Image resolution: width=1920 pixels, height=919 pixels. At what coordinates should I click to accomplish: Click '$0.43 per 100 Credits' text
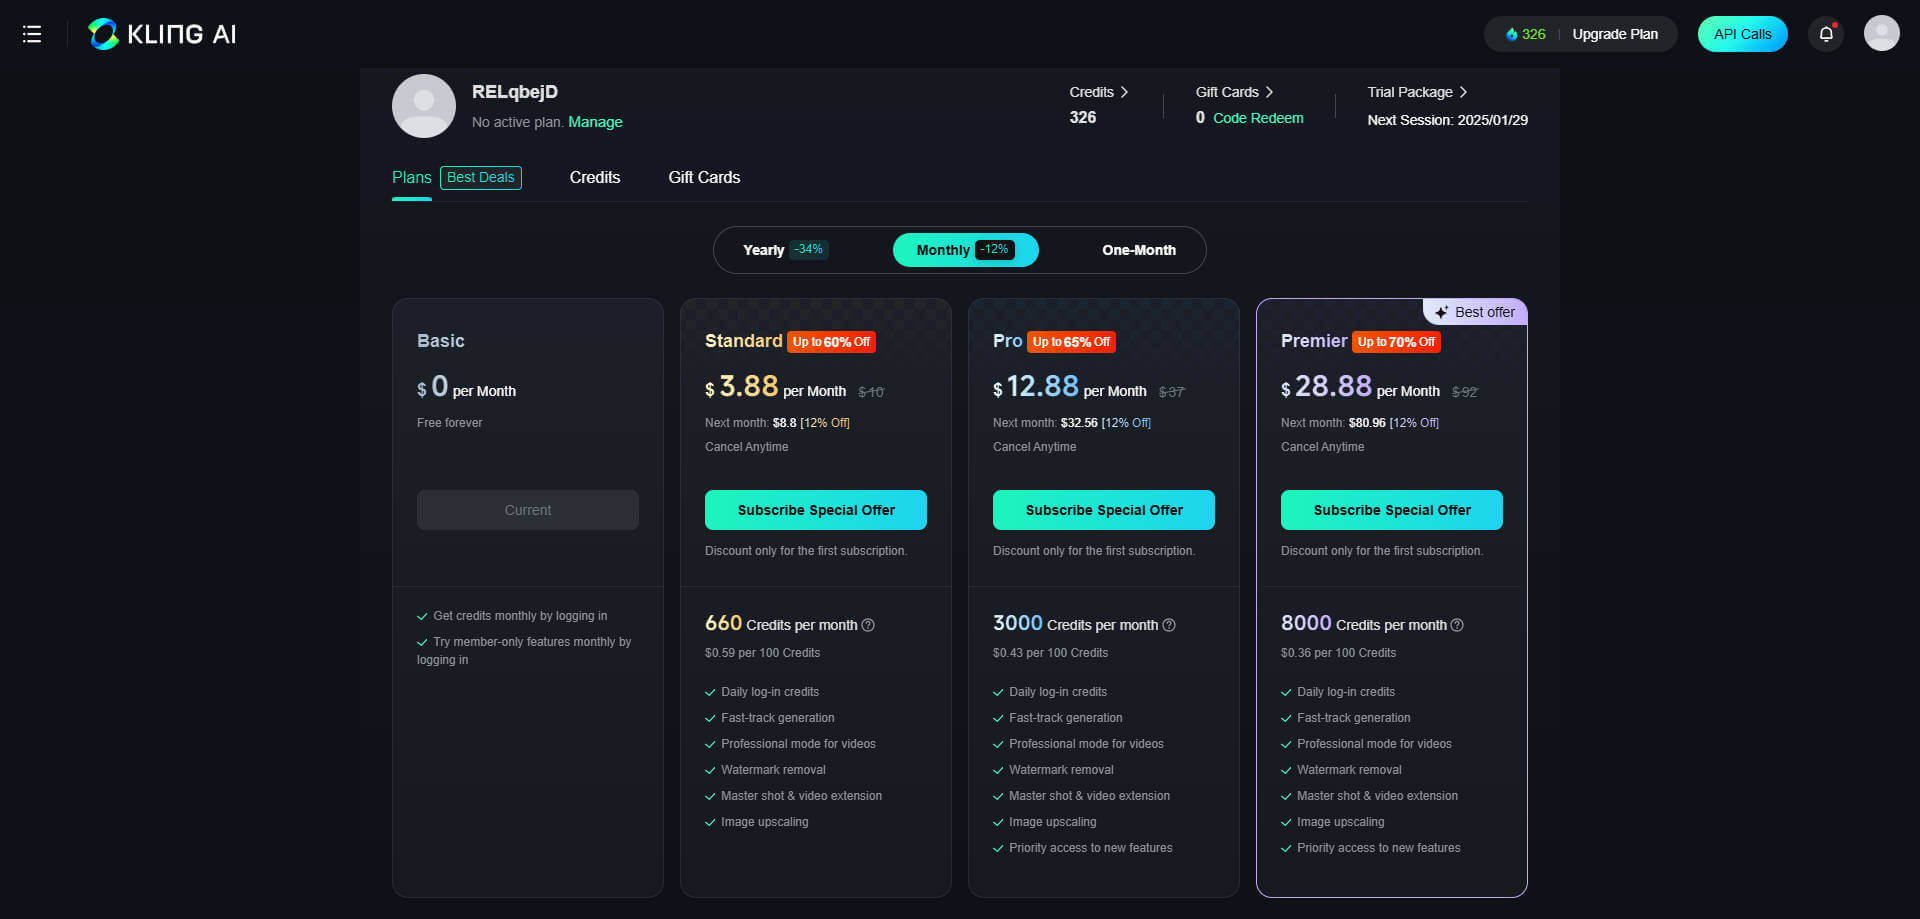(1050, 653)
